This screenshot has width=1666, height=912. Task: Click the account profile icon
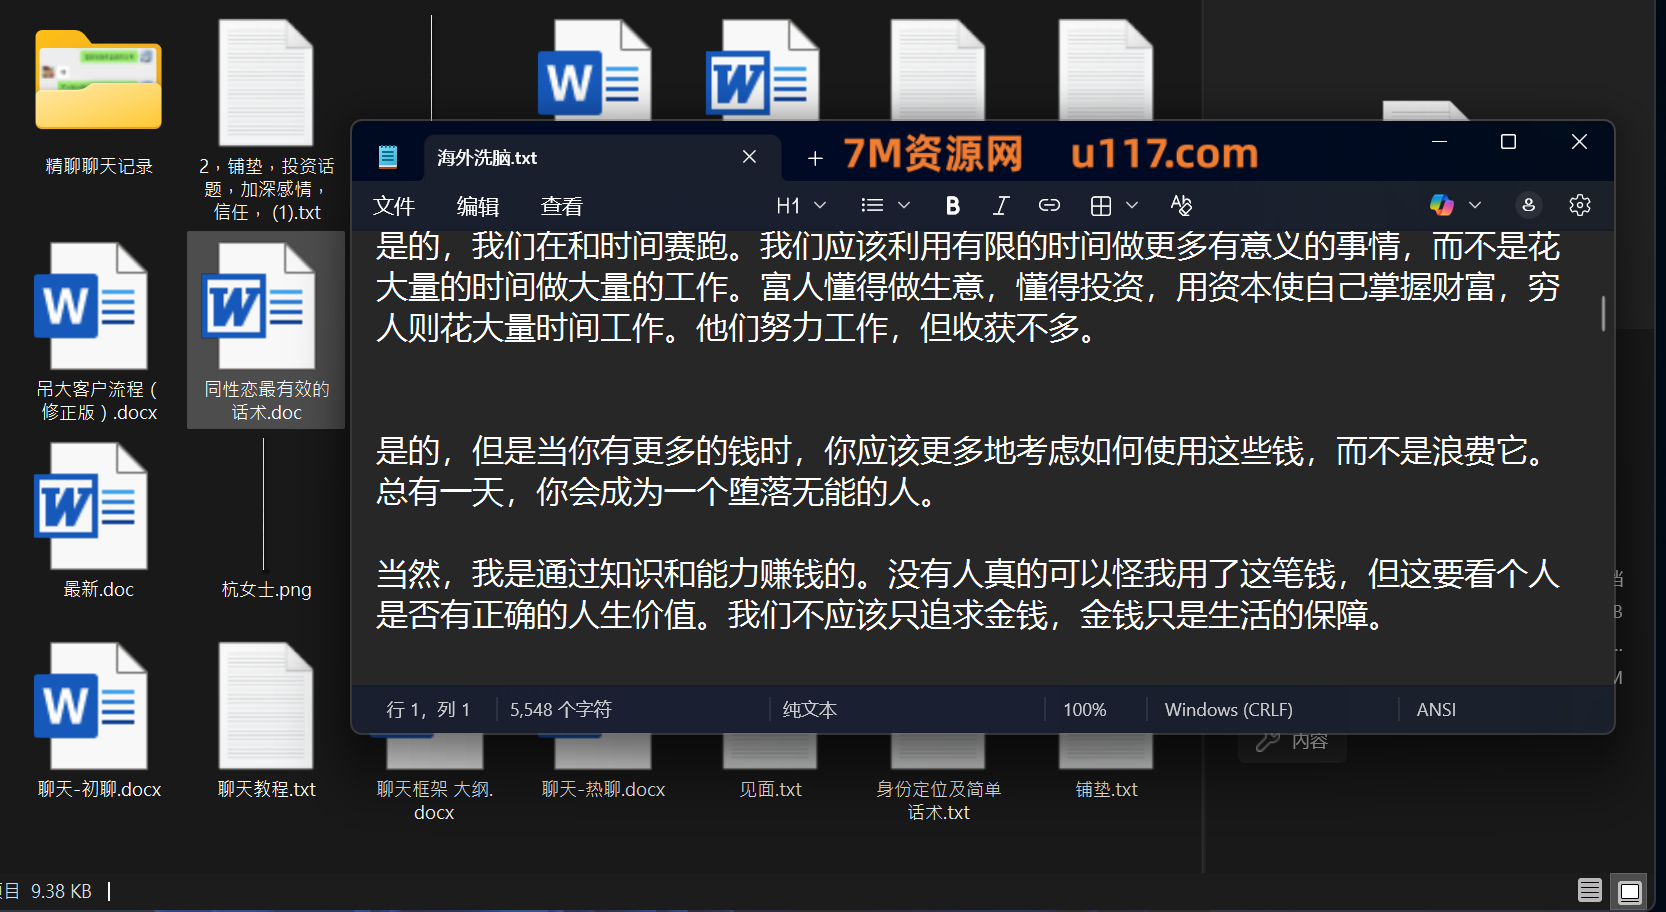tap(1528, 206)
